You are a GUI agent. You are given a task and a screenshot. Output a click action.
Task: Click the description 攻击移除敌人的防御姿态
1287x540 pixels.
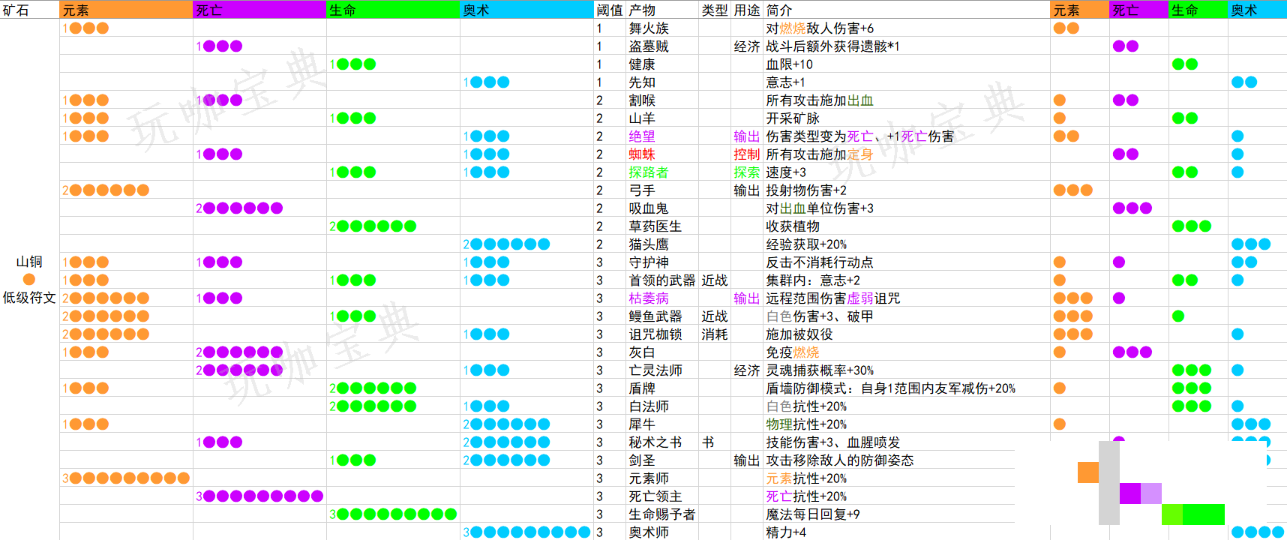pos(840,460)
